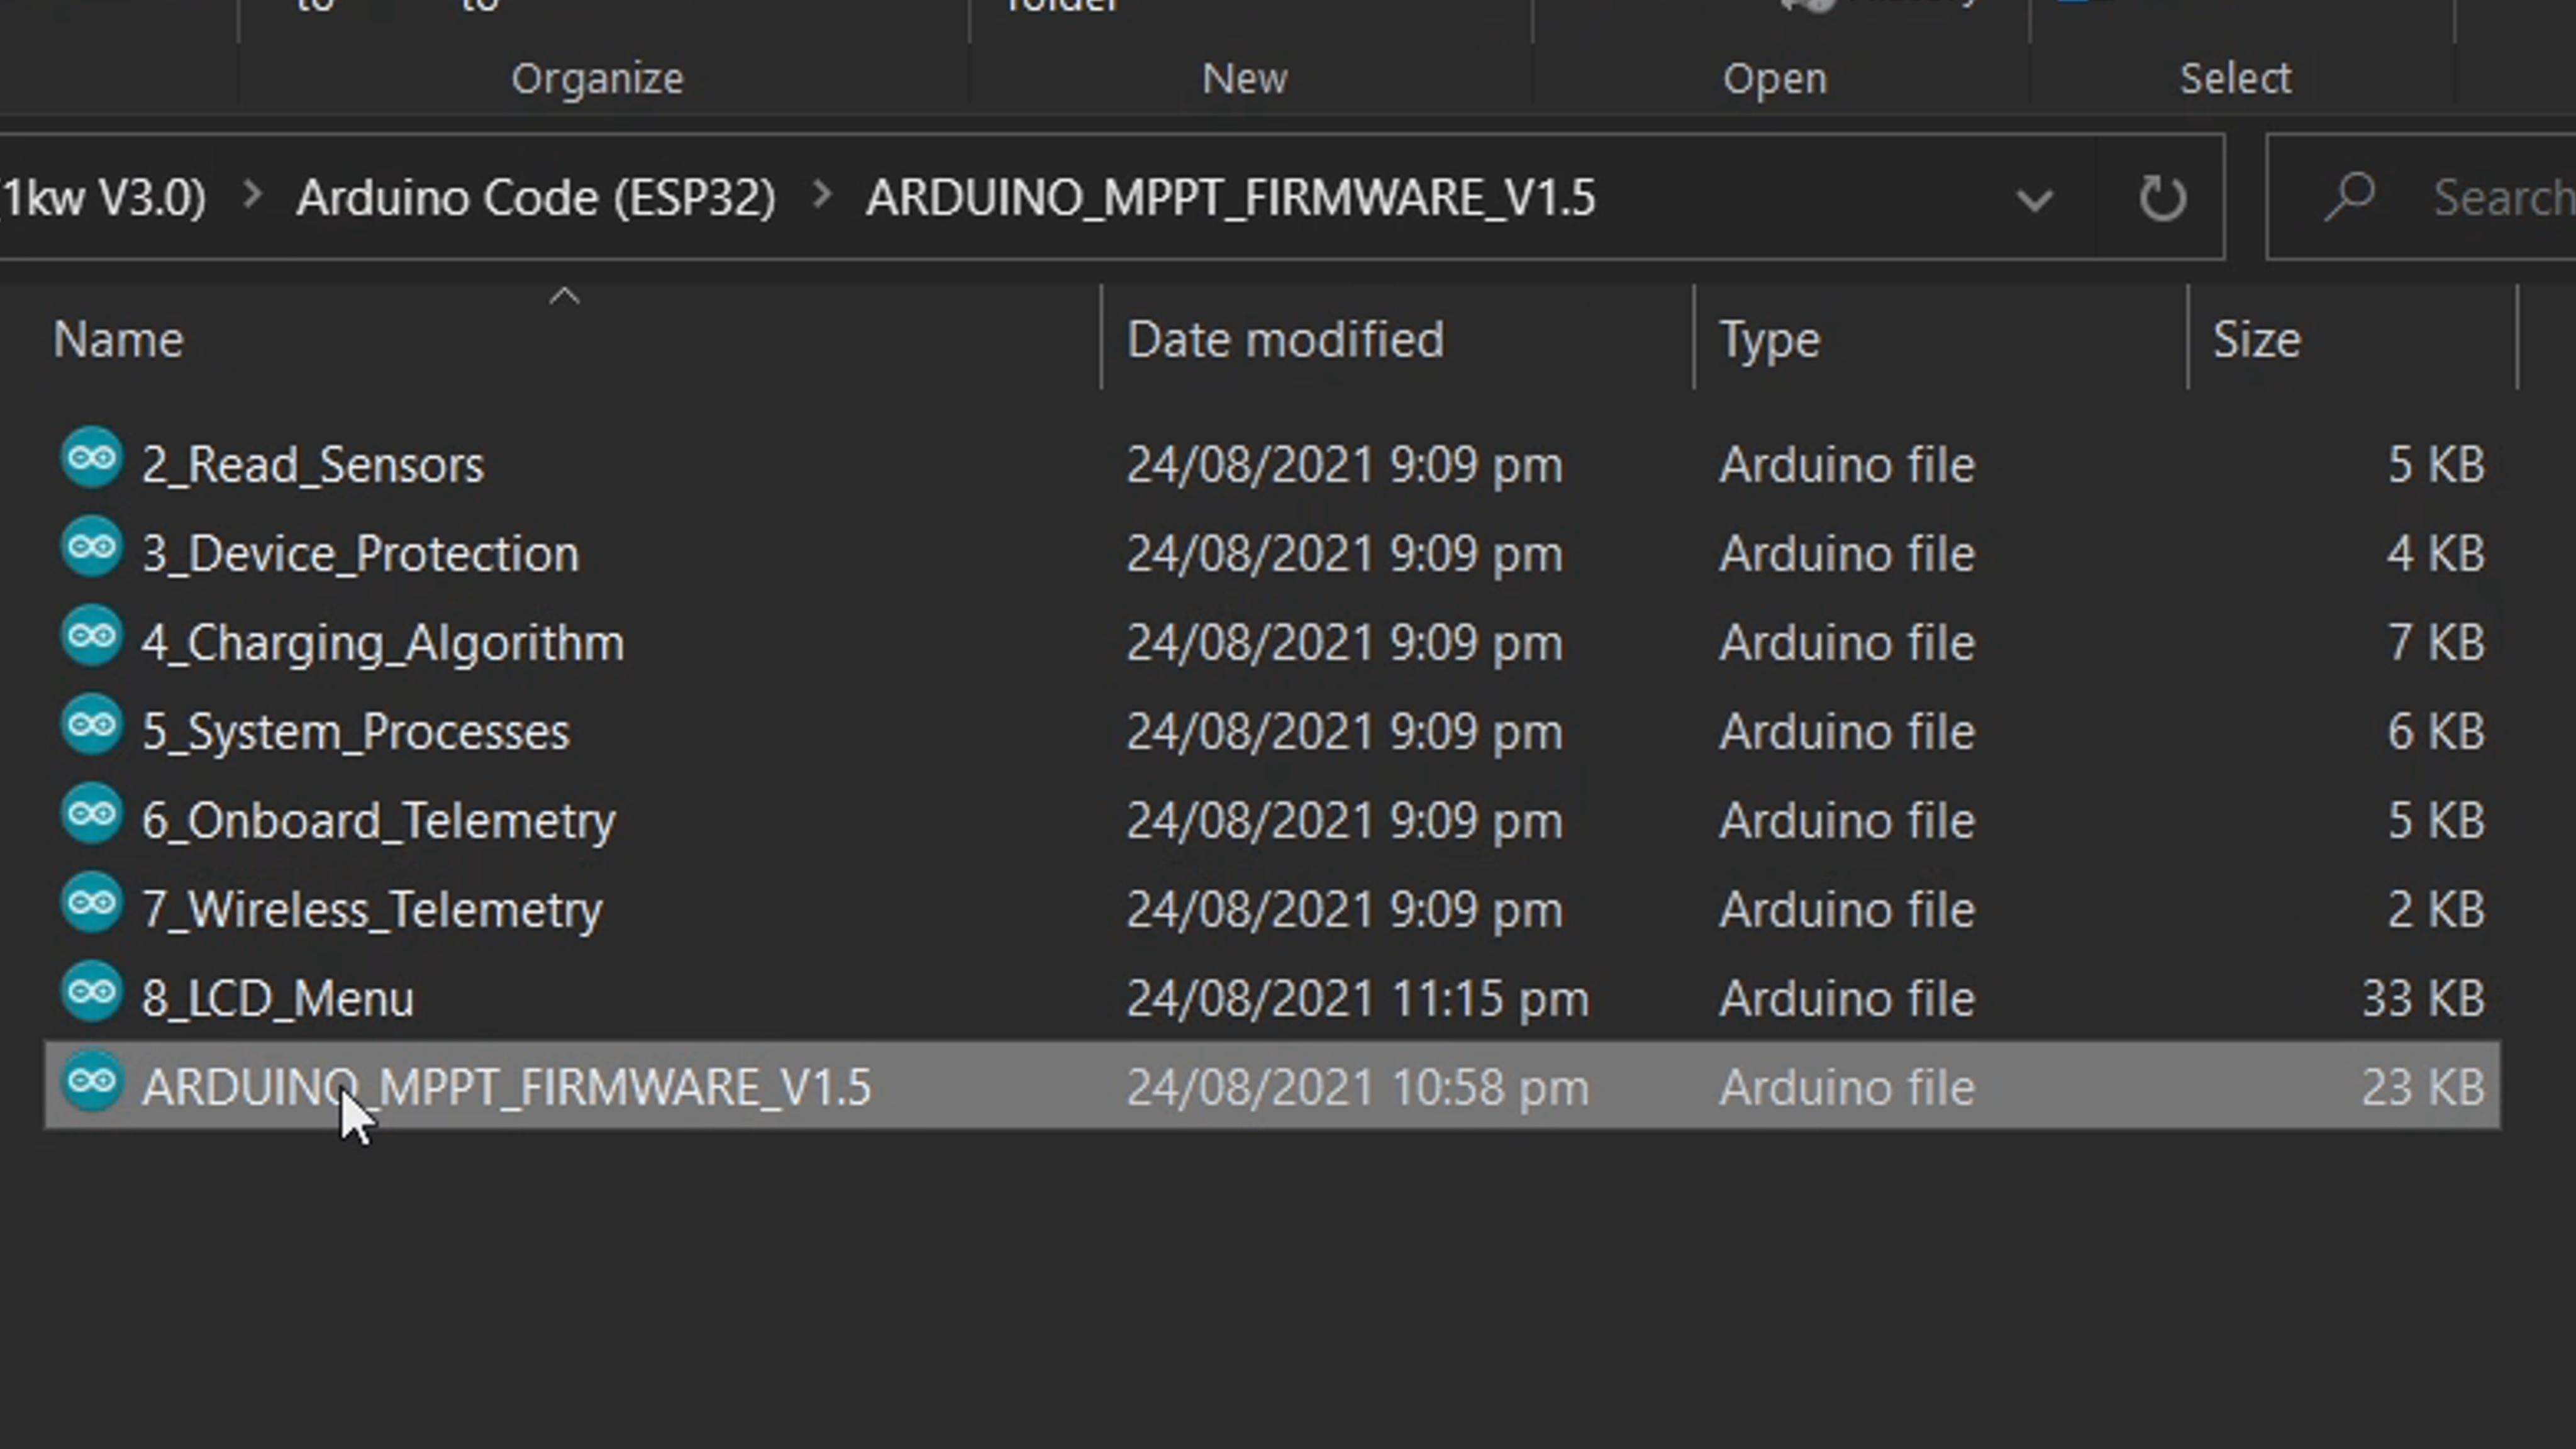This screenshot has height=1449, width=2576.
Task: Select the 3_Device_Protection file name
Action: click(360, 554)
